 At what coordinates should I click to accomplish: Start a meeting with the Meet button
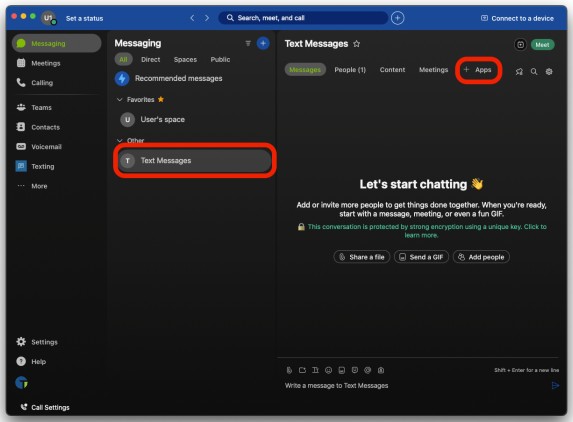[542, 45]
